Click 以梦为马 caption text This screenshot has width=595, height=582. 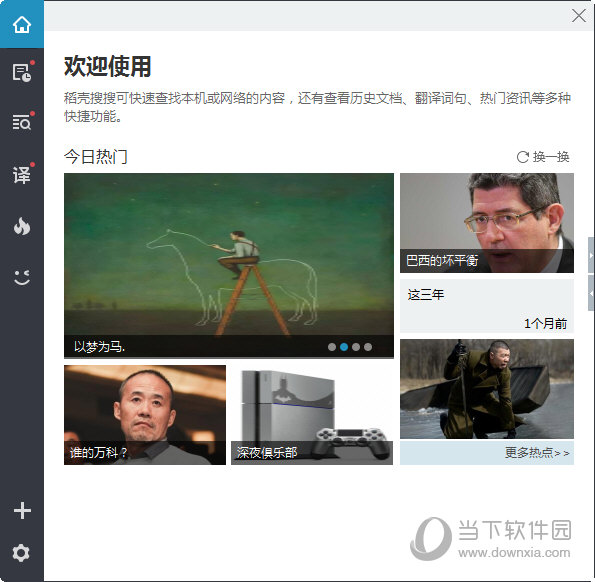point(99,347)
